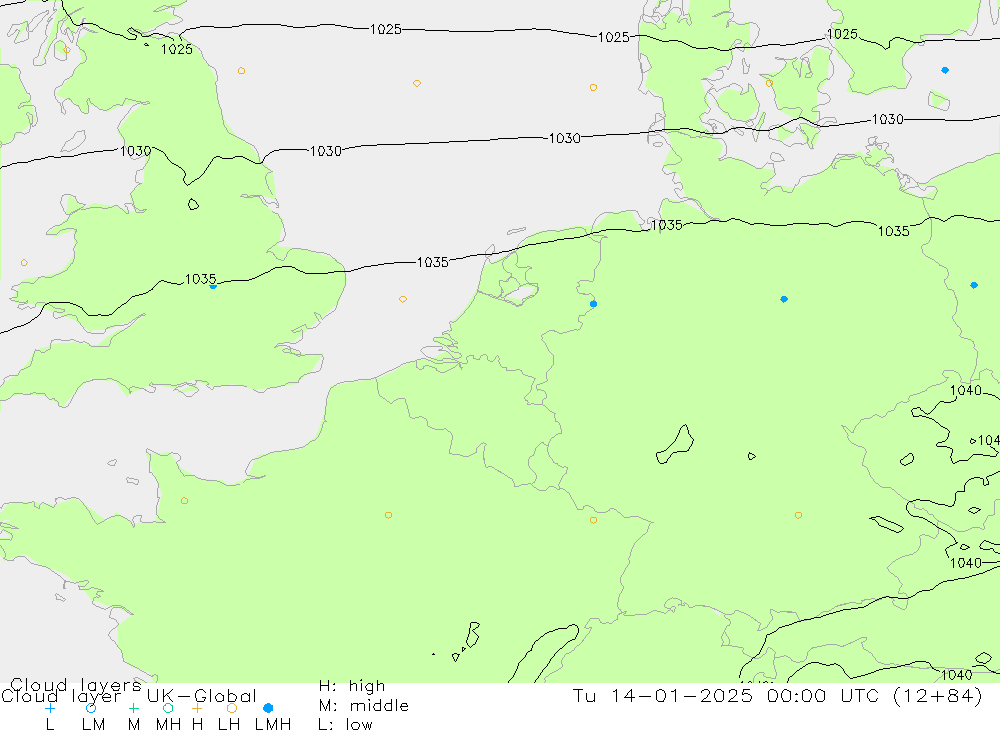The image size is (1000, 733).
Task: Click the 1035 isobar label over England
Action: tap(200, 279)
